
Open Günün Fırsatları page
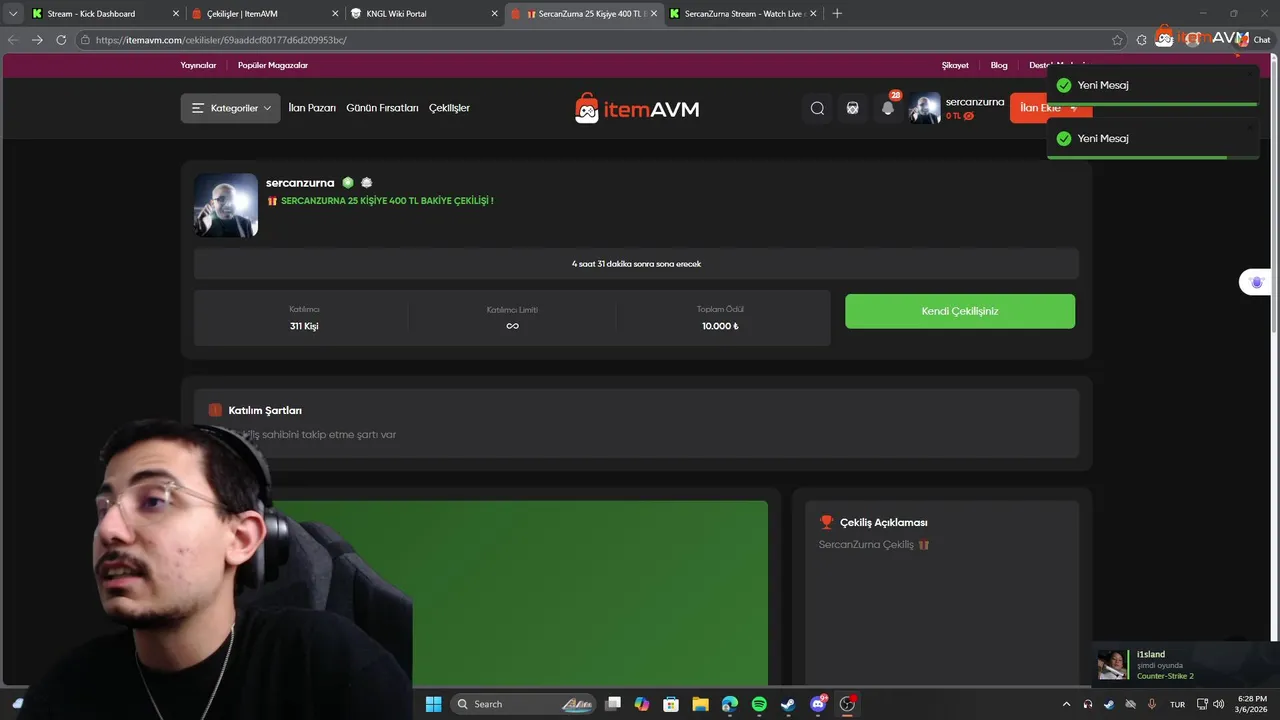382,108
